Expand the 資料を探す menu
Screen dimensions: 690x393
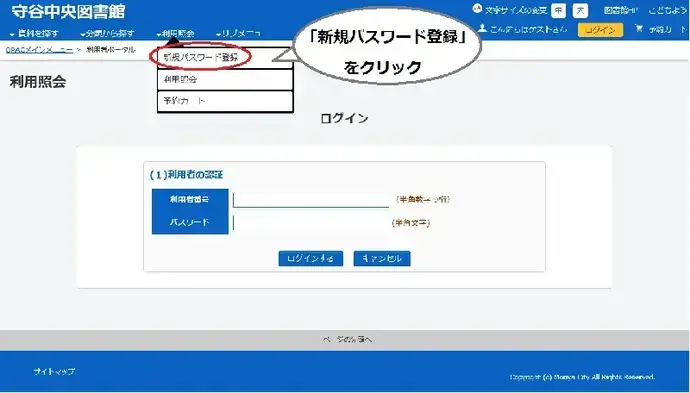34,33
